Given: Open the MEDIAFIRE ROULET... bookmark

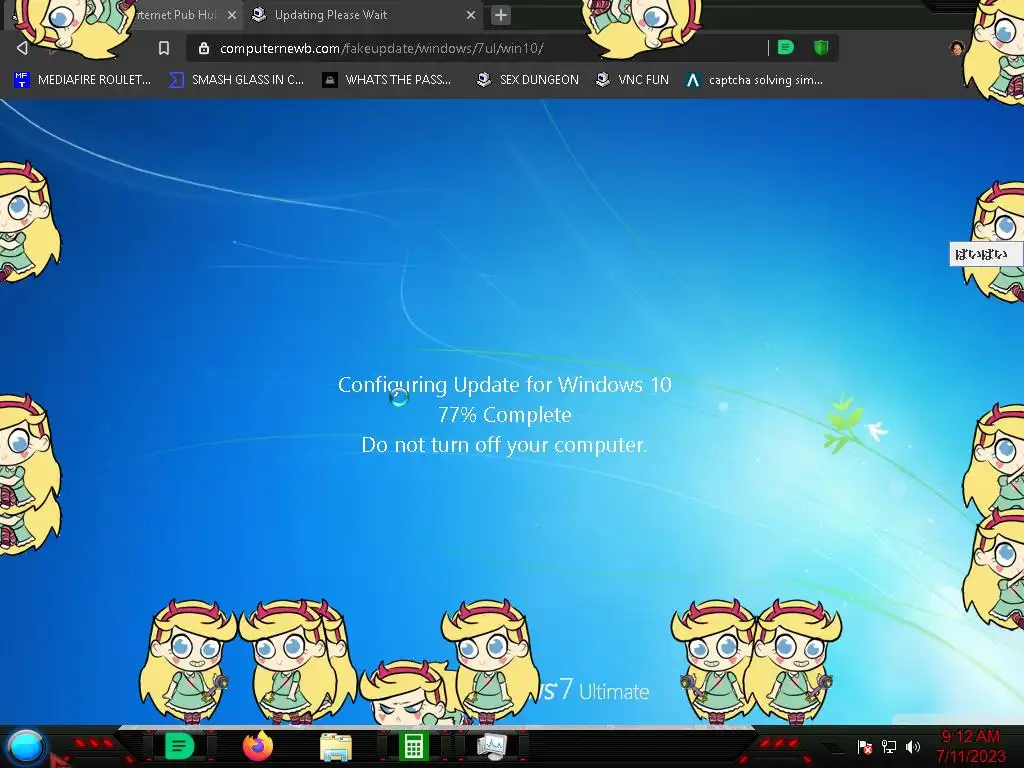Looking at the screenshot, I should pos(82,80).
